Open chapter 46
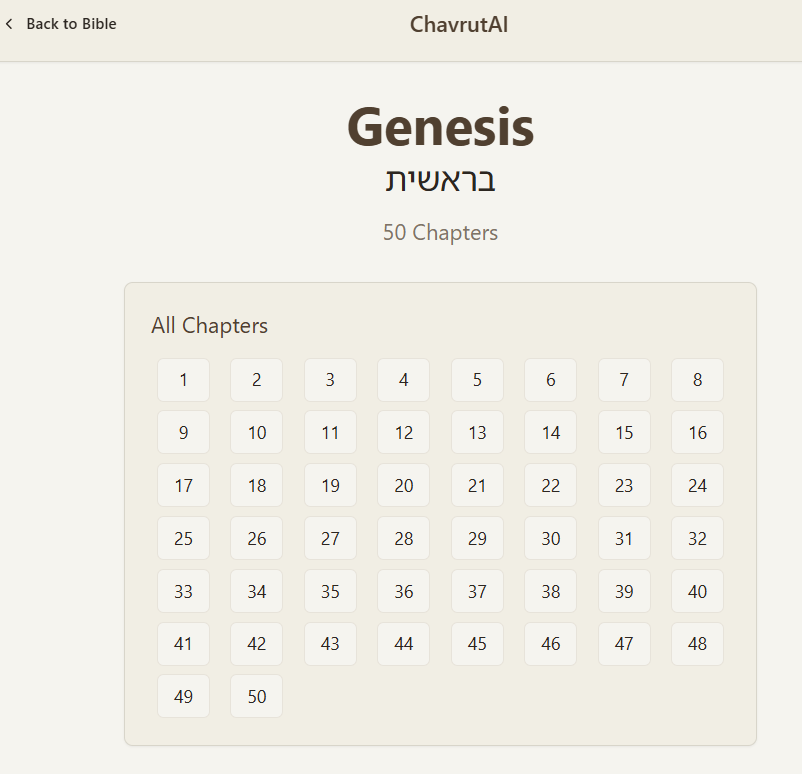The image size is (802, 774). click(x=550, y=644)
